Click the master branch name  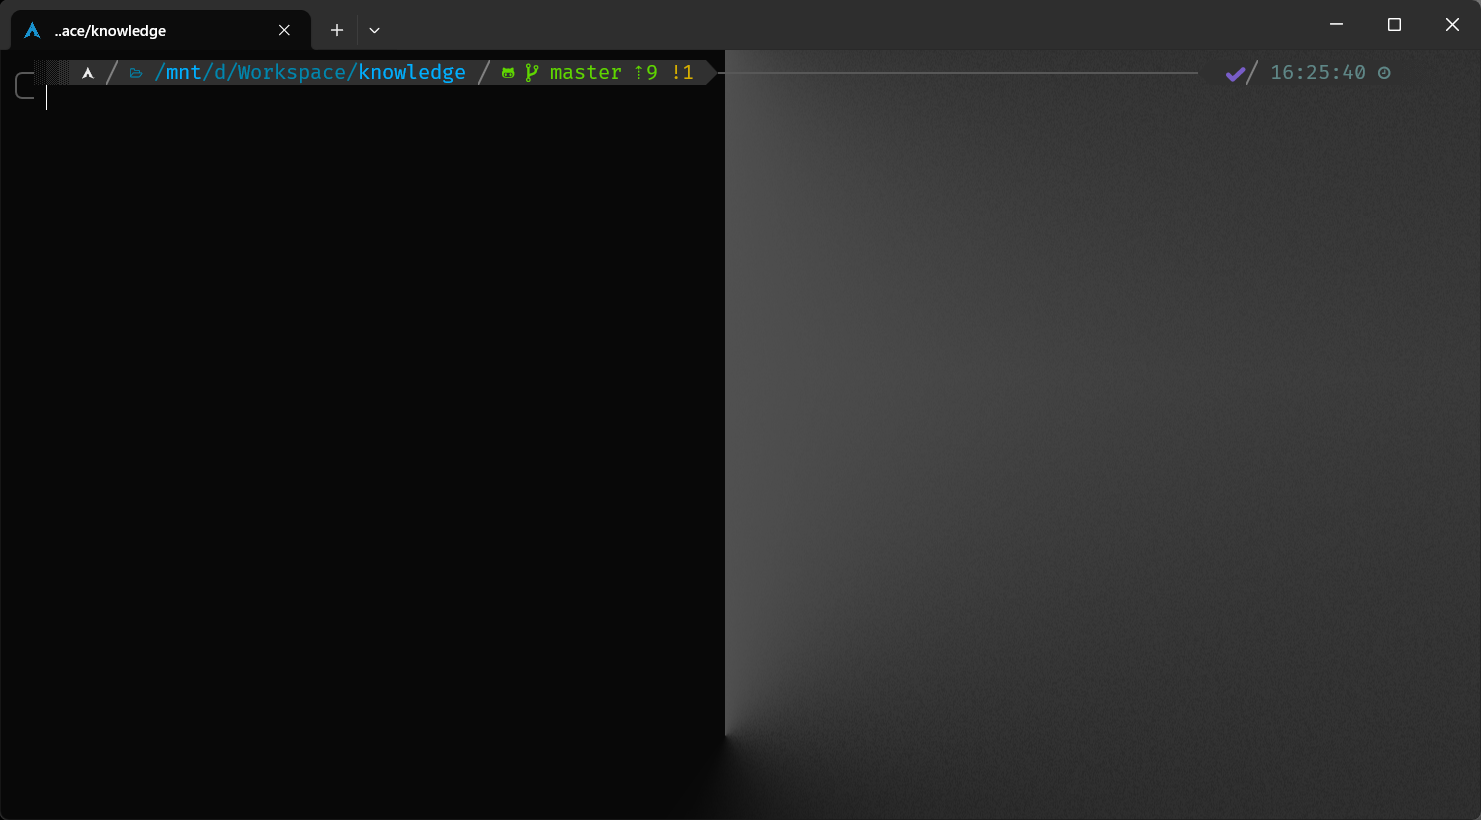[x=585, y=73]
